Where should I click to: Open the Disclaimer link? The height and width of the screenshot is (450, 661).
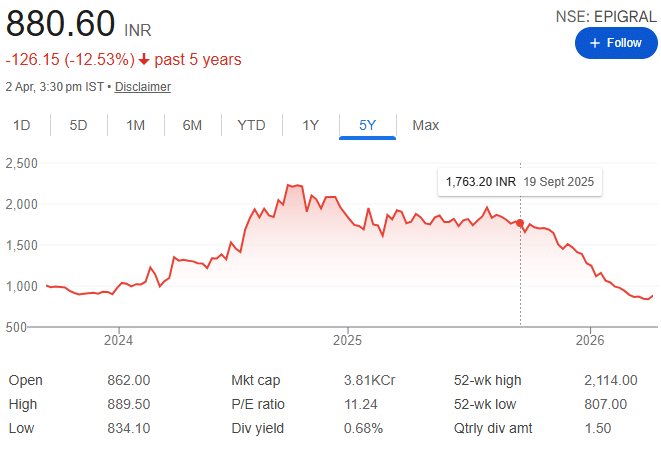143,87
